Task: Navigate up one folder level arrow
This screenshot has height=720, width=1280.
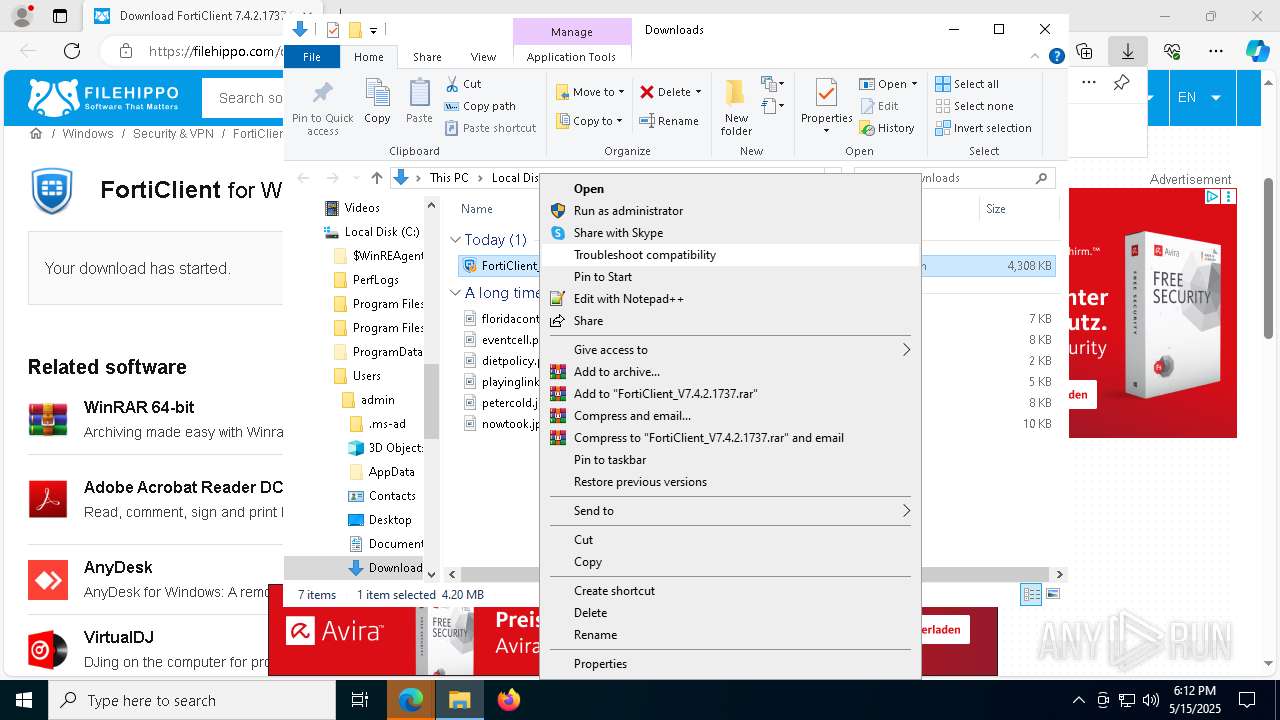Action: [376, 178]
